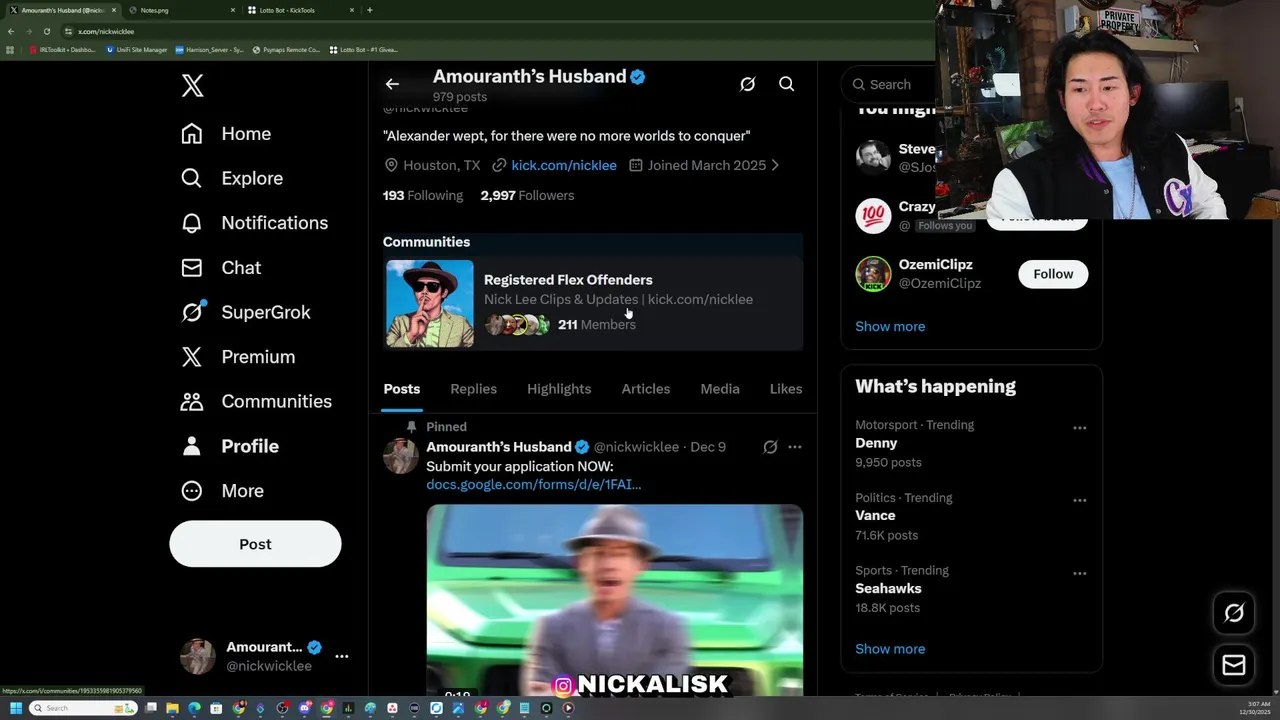Open the Vance trending topic

click(x=875, y=516)
